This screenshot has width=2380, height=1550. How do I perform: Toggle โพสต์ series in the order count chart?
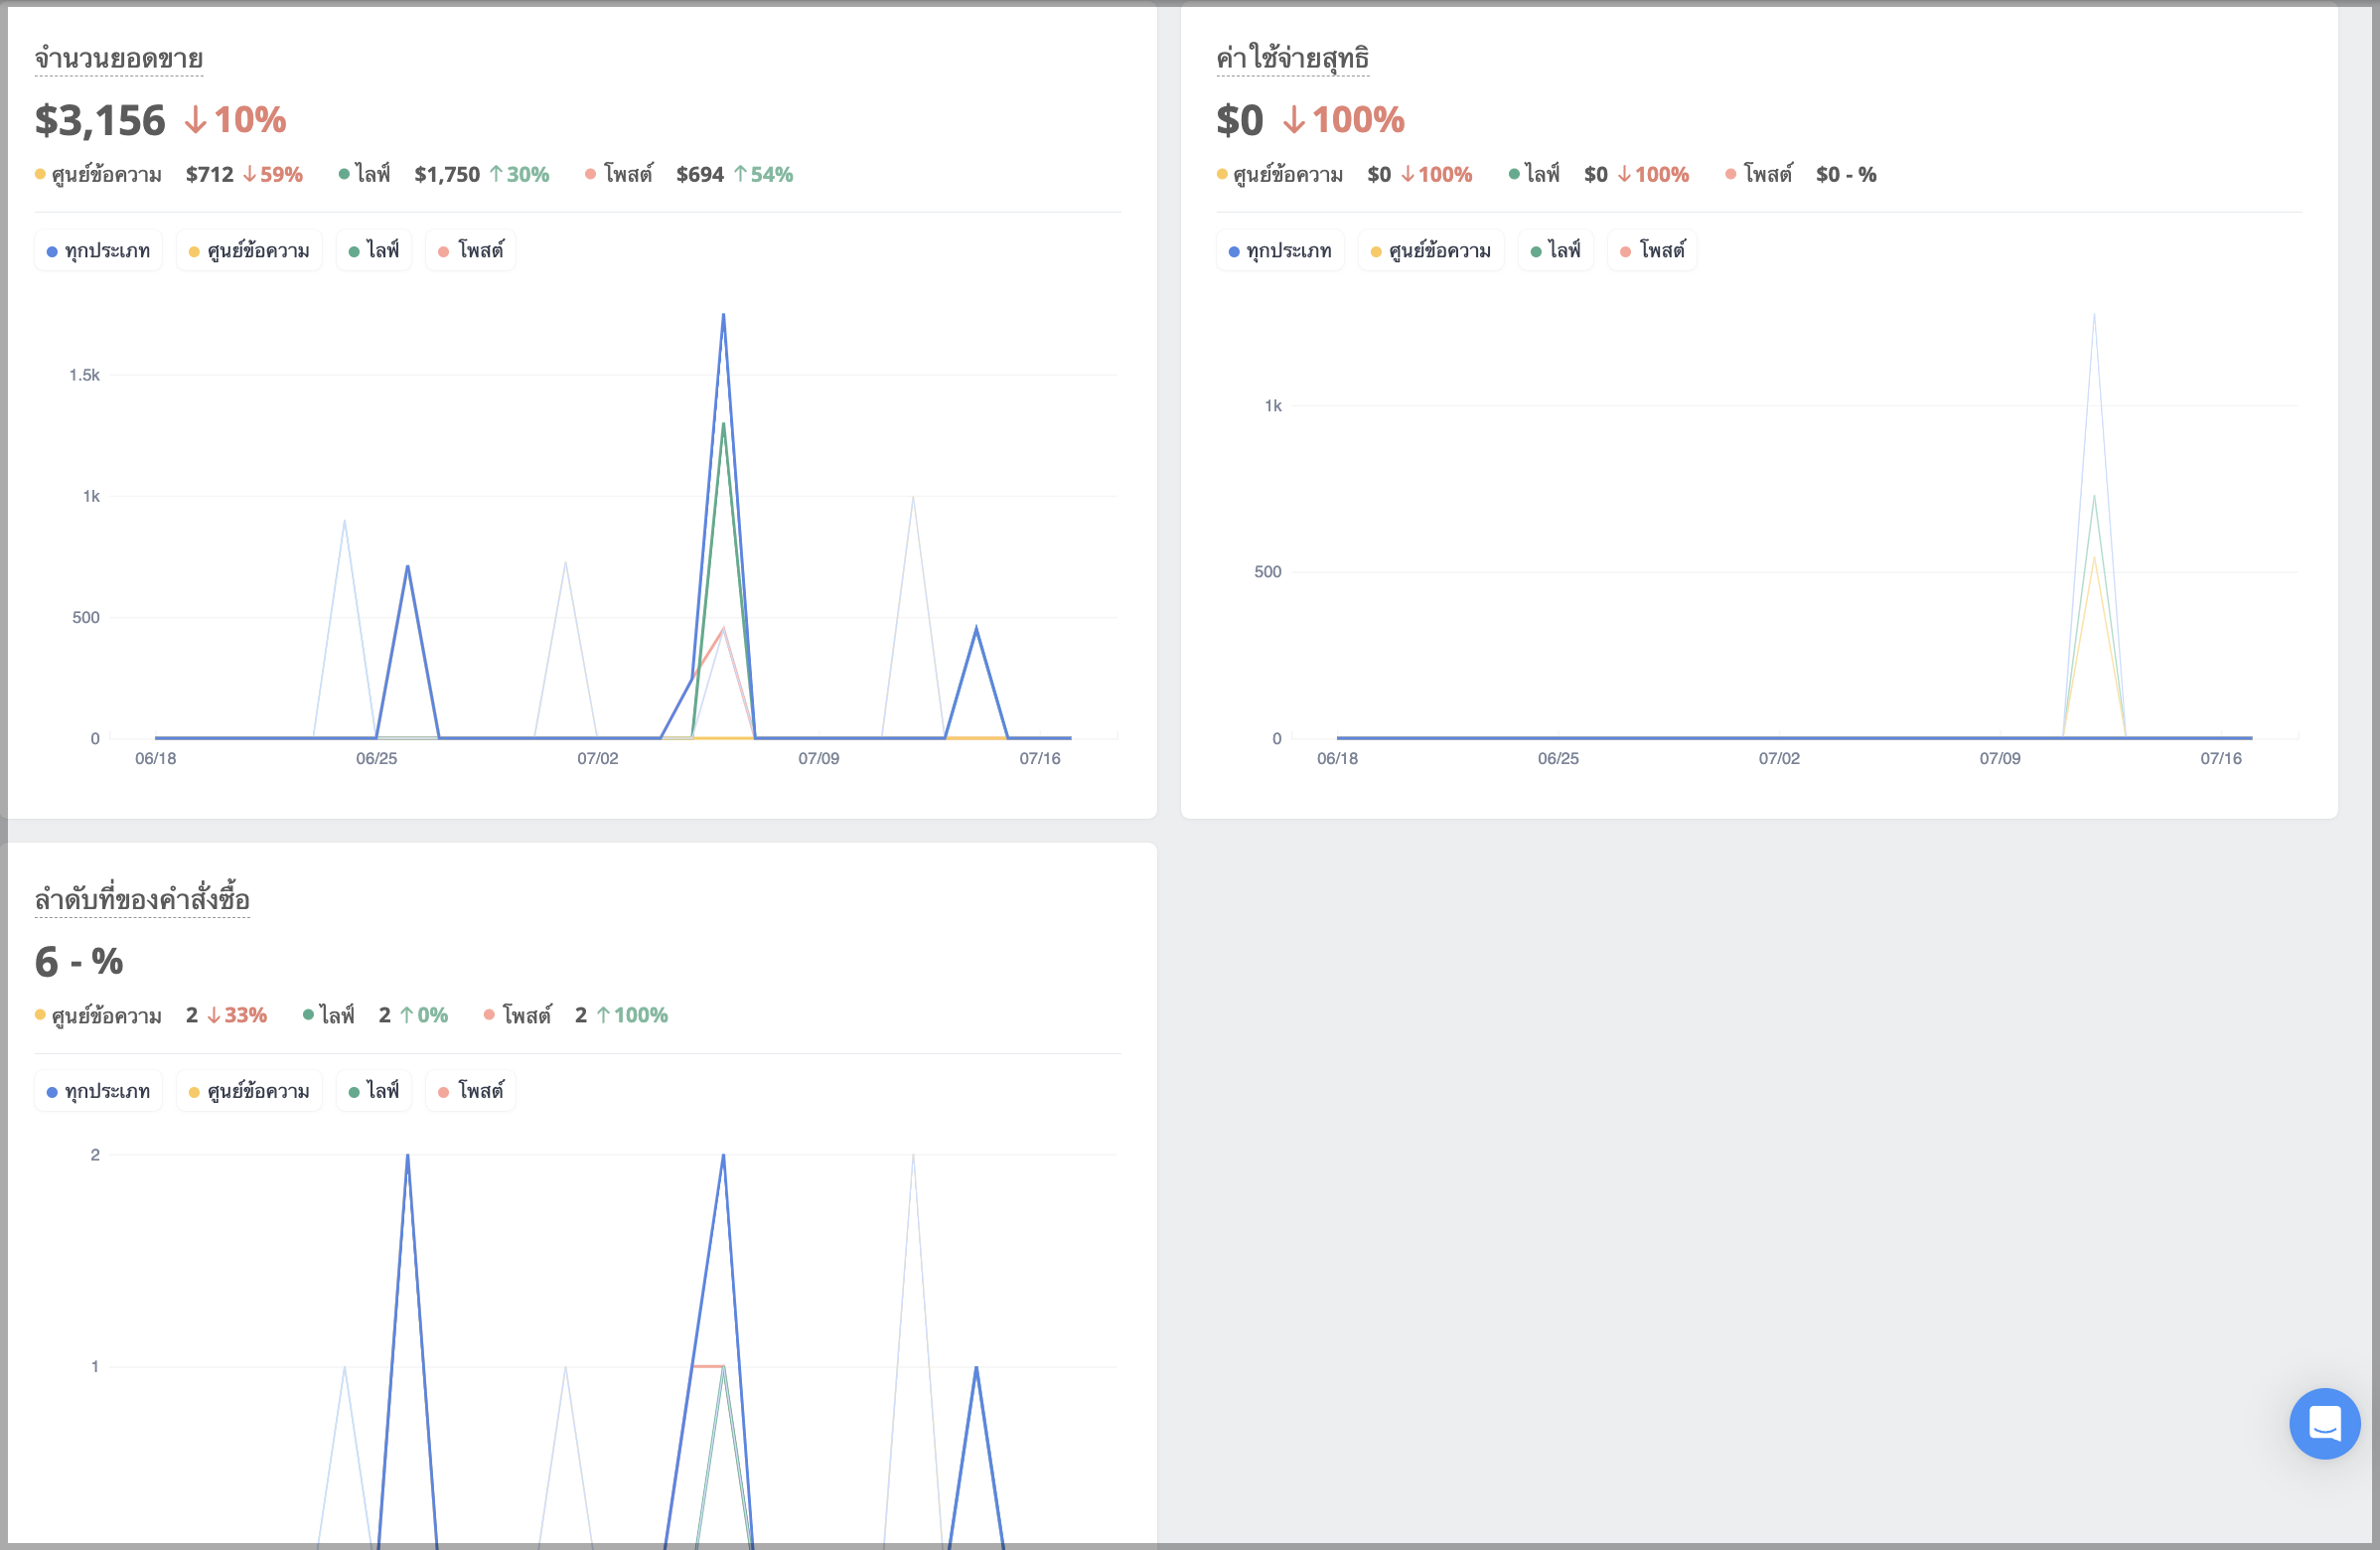click(x=471, y=1091)
